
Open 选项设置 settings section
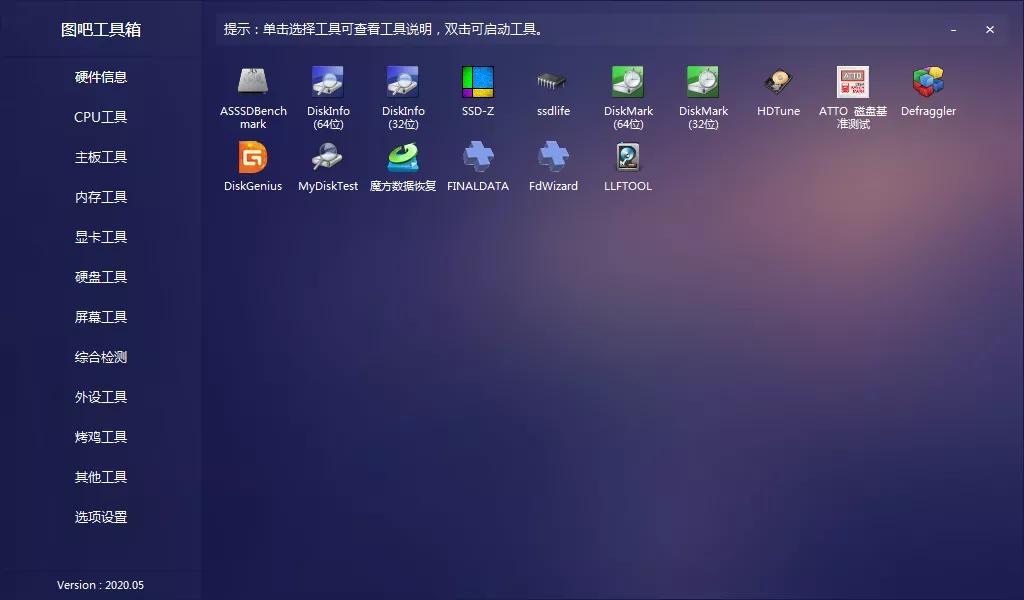click(100, 517)
